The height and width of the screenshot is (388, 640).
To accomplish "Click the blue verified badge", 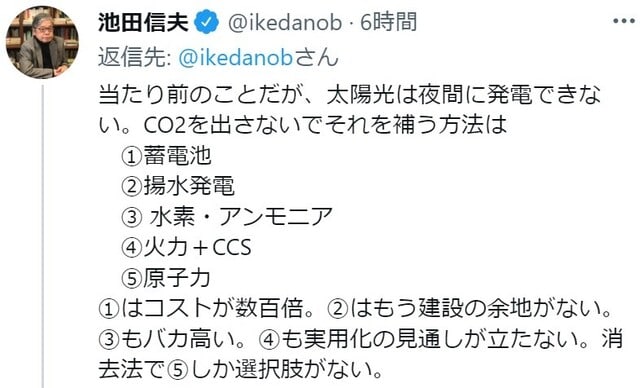I will click(208, 22).
